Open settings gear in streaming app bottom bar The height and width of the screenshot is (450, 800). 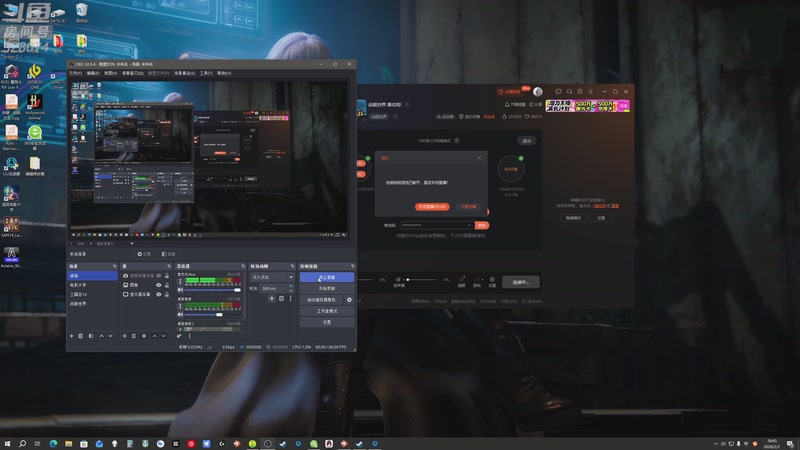(492, 280)
